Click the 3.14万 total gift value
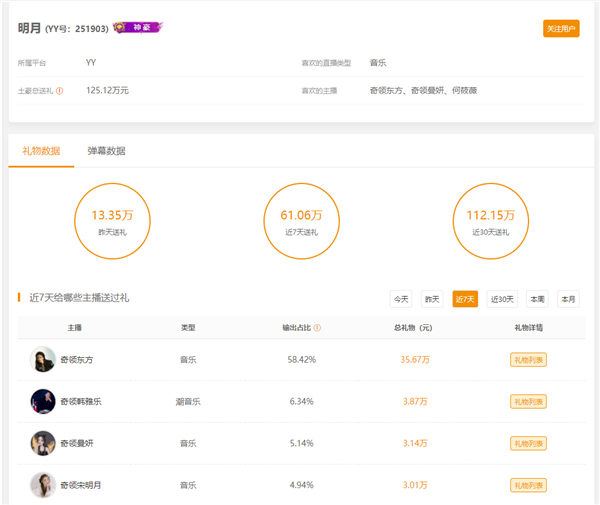Image resolution: width=600 pixels, height=505 pixels. [415, 443]
